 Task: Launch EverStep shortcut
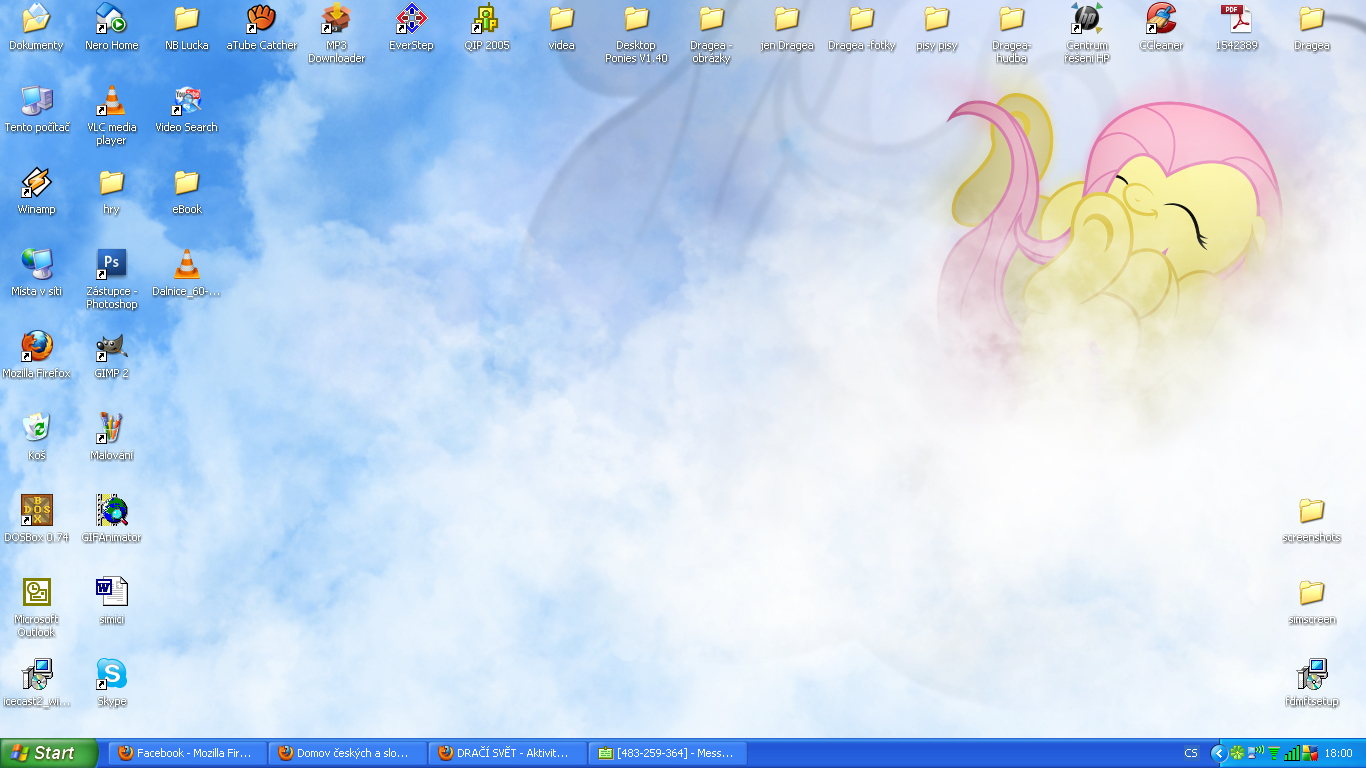pos(411,27)
